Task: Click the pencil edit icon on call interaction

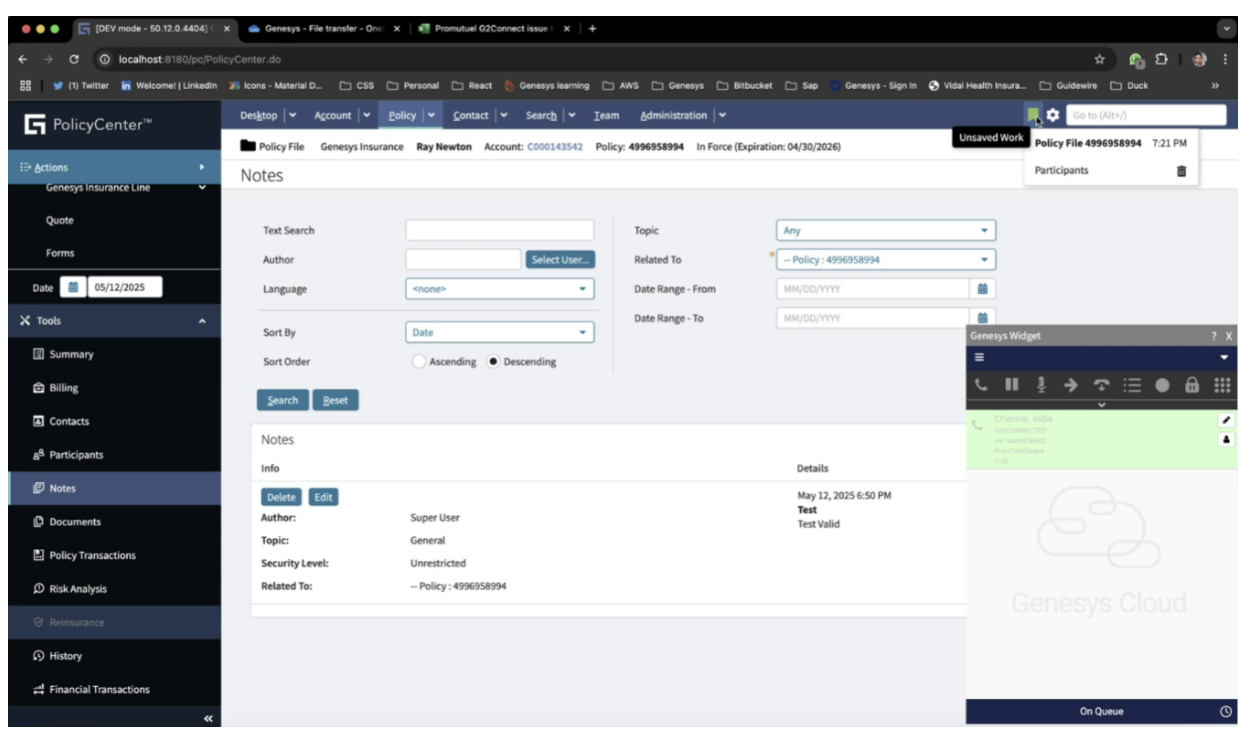Action: click(1227, 421)
